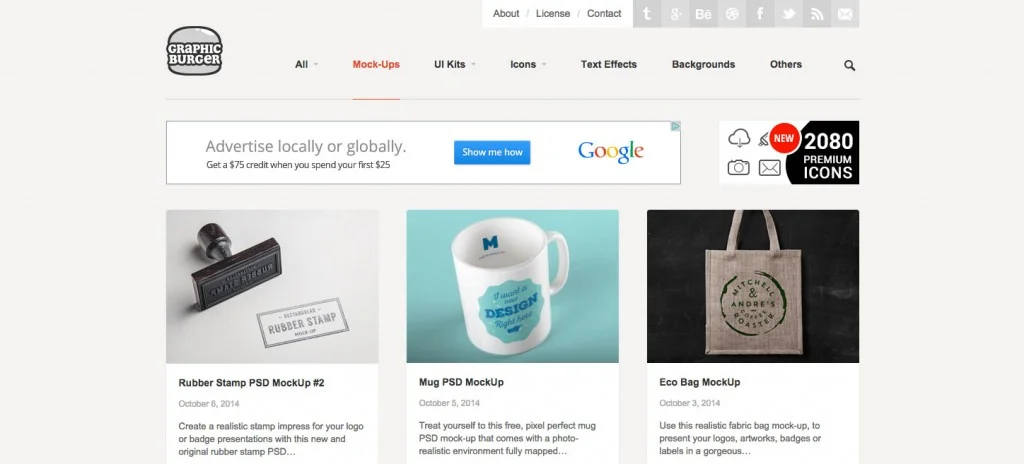The width and height of the screenshot is (1024, 464).
Task: Expand the UI Kits dropdown arrow
Action: [x=473, y=65]
